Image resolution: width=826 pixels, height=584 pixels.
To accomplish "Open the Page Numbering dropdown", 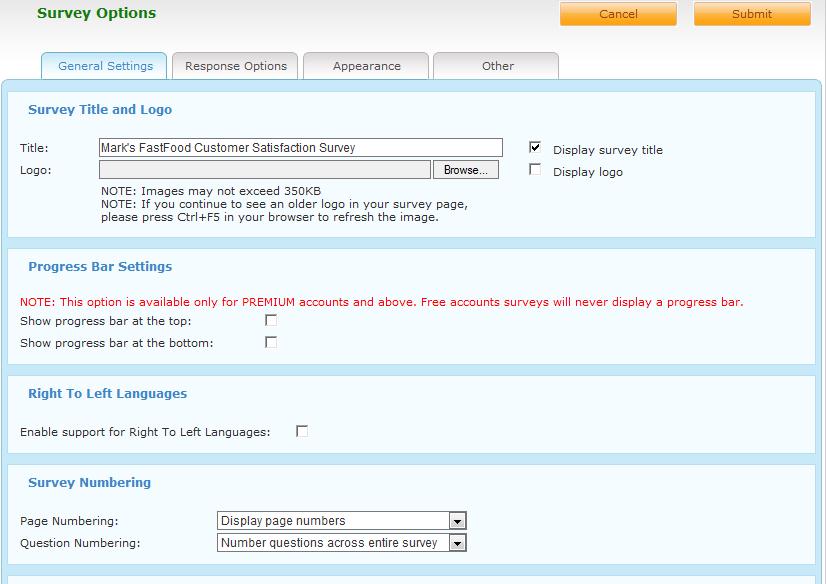I will [x=342, y=521].
